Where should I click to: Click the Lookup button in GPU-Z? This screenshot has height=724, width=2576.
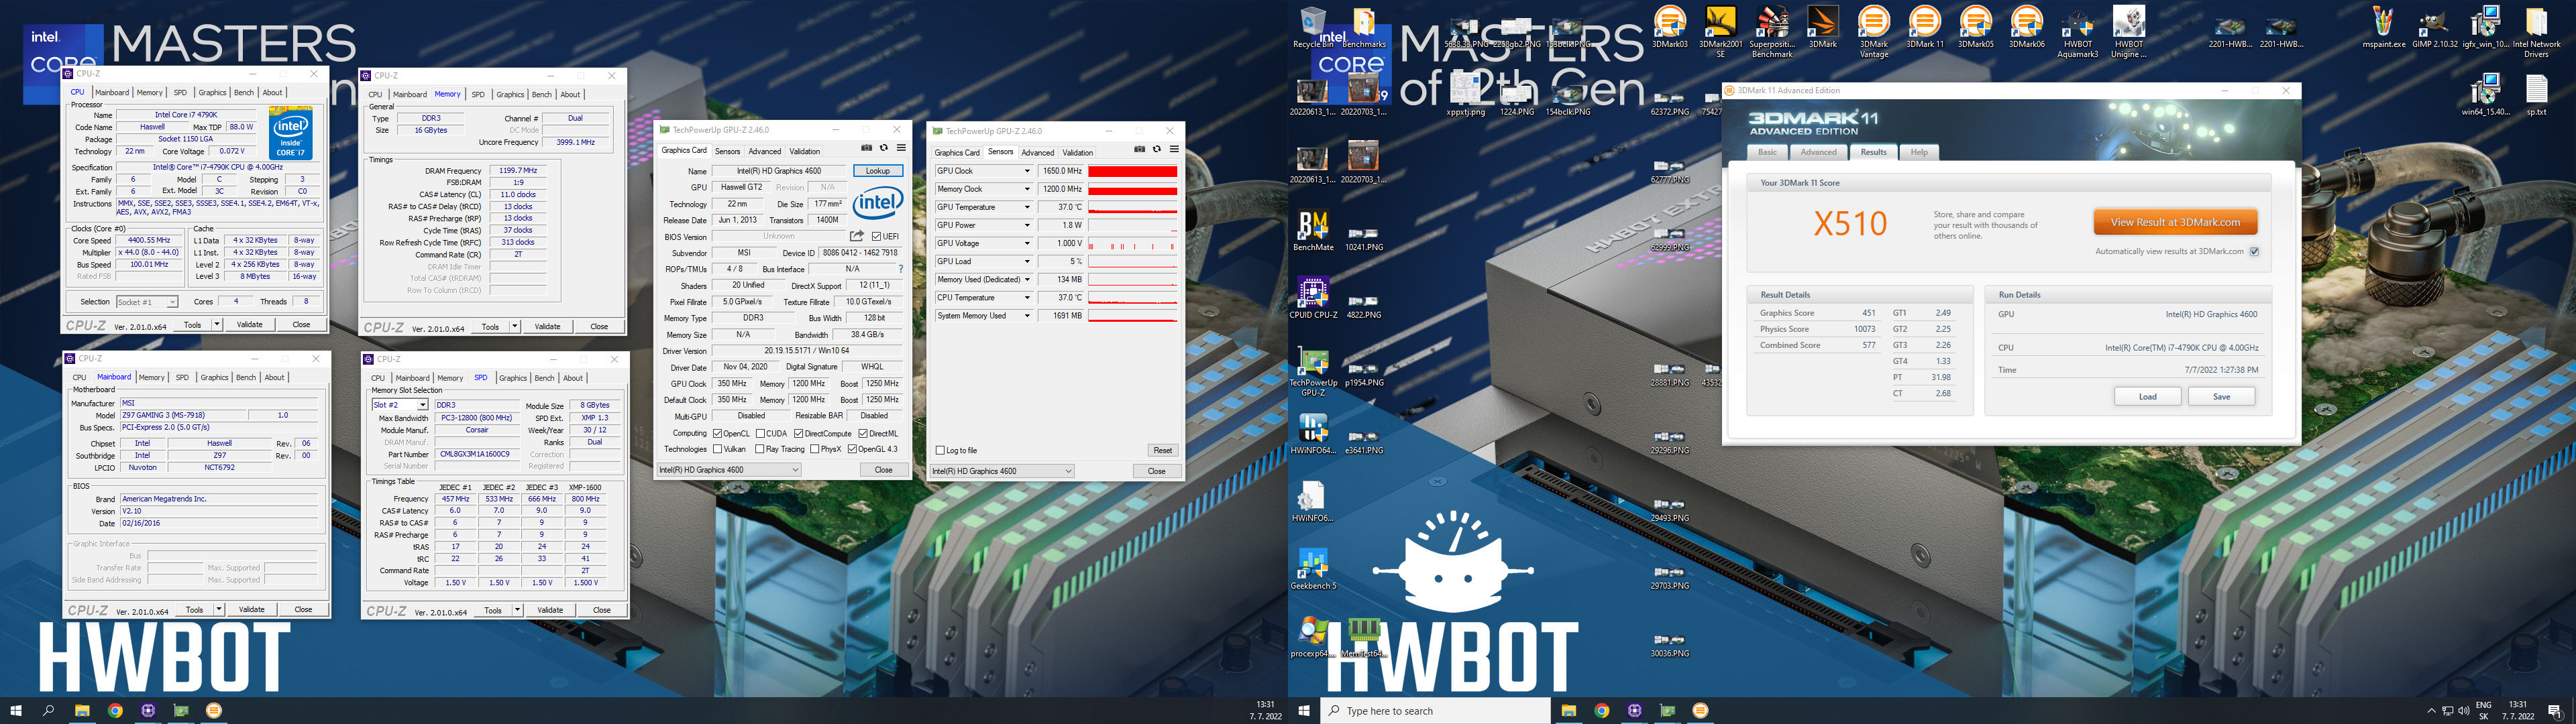[878, 171]
